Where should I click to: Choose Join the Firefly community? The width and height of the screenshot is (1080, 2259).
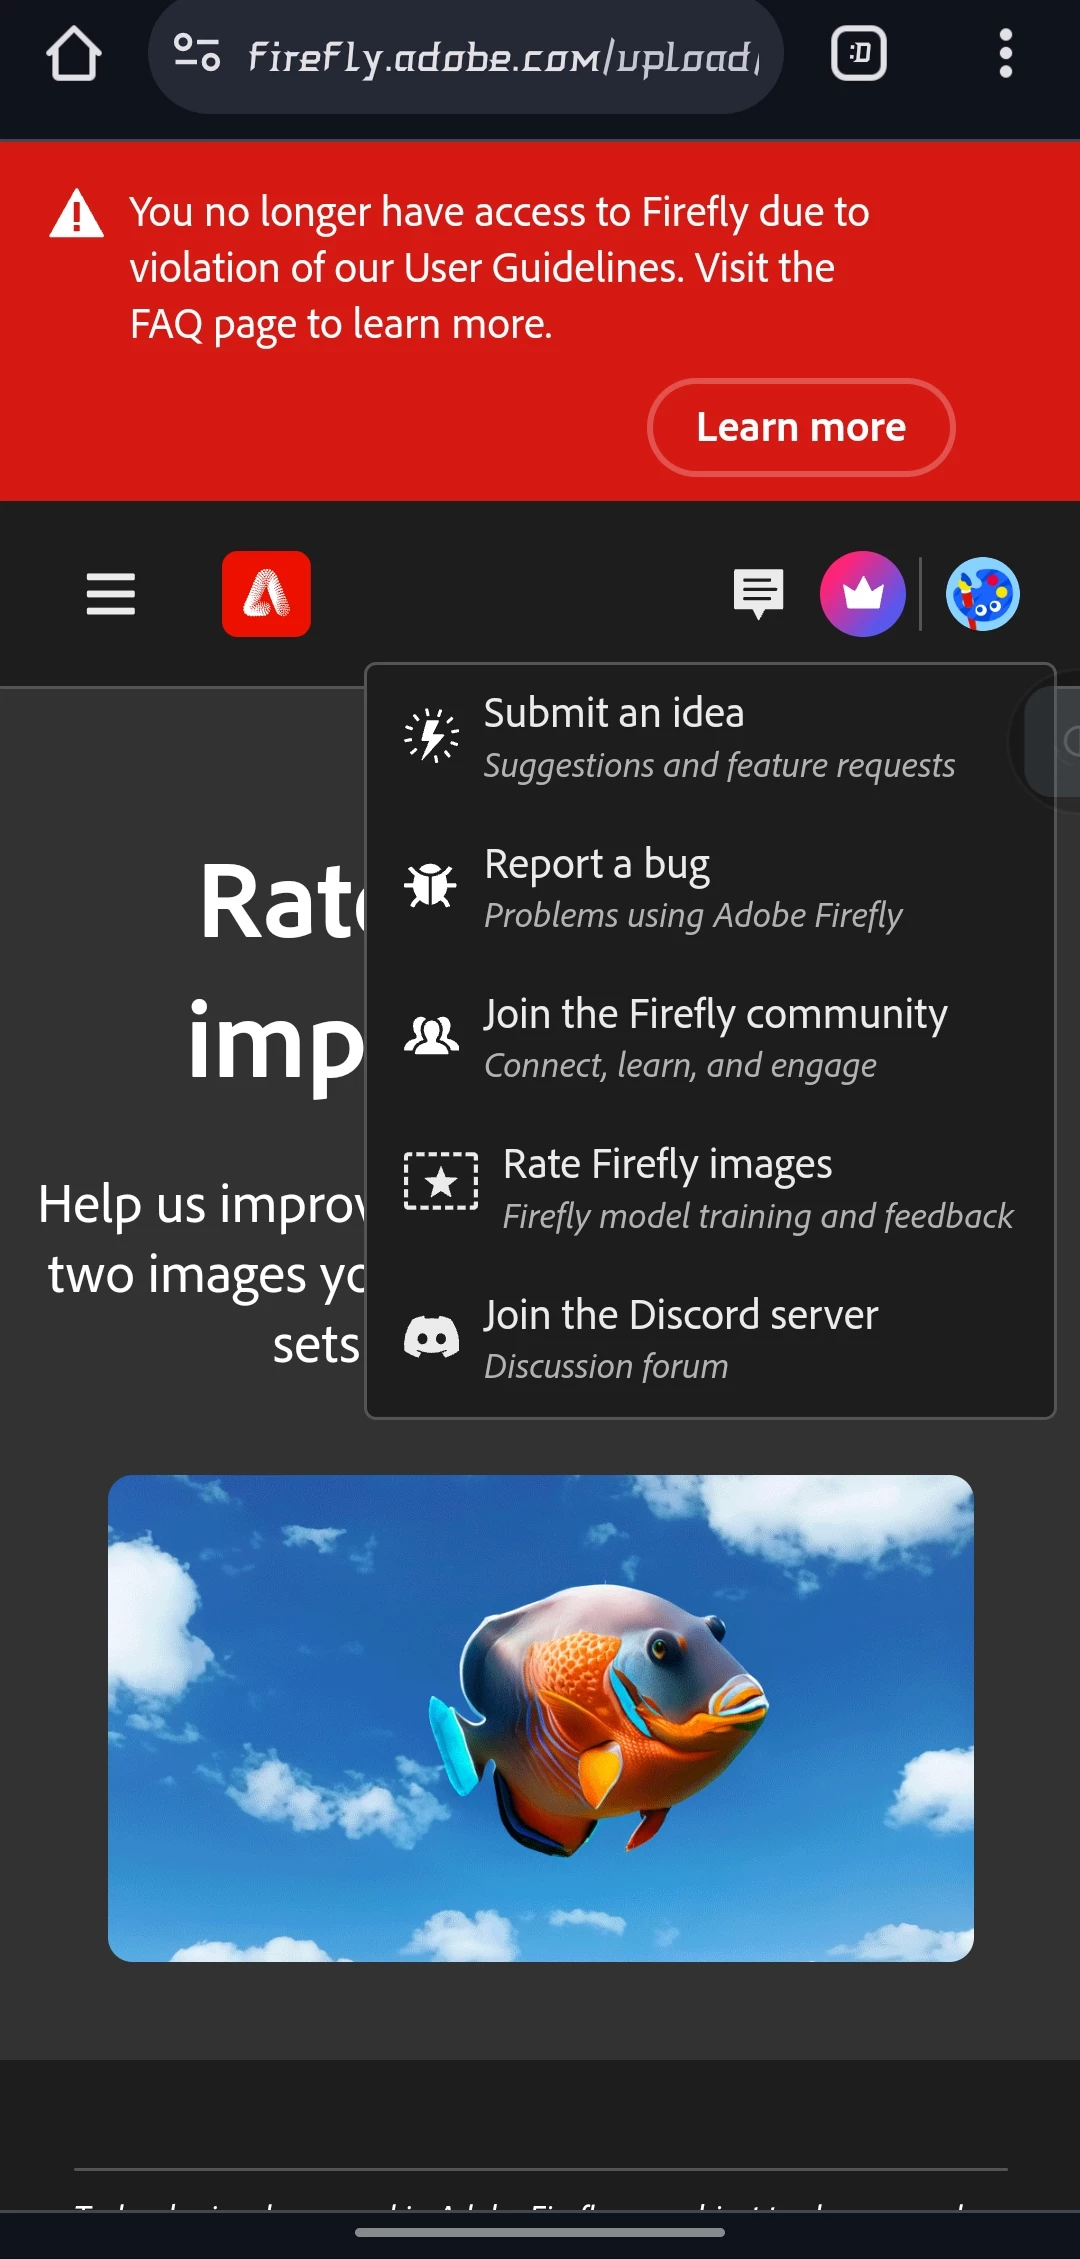click(710, 1038)
